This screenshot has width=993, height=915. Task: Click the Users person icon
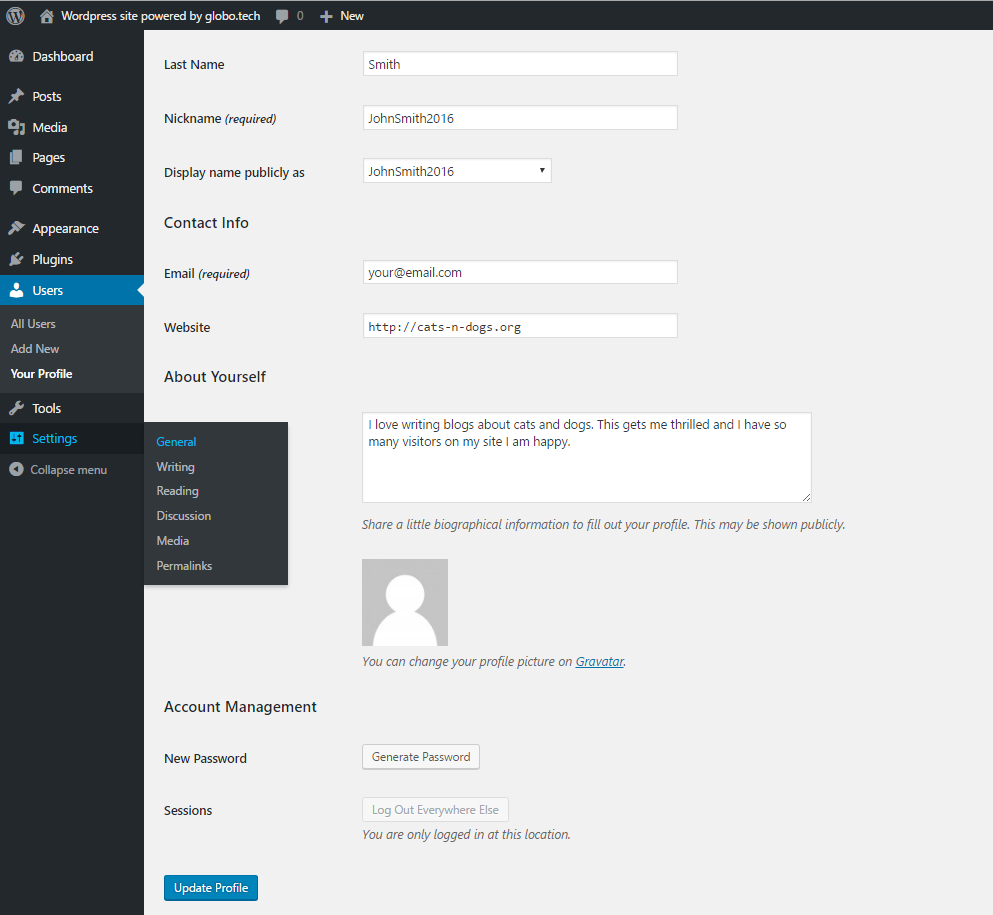[x=16, y=290]
